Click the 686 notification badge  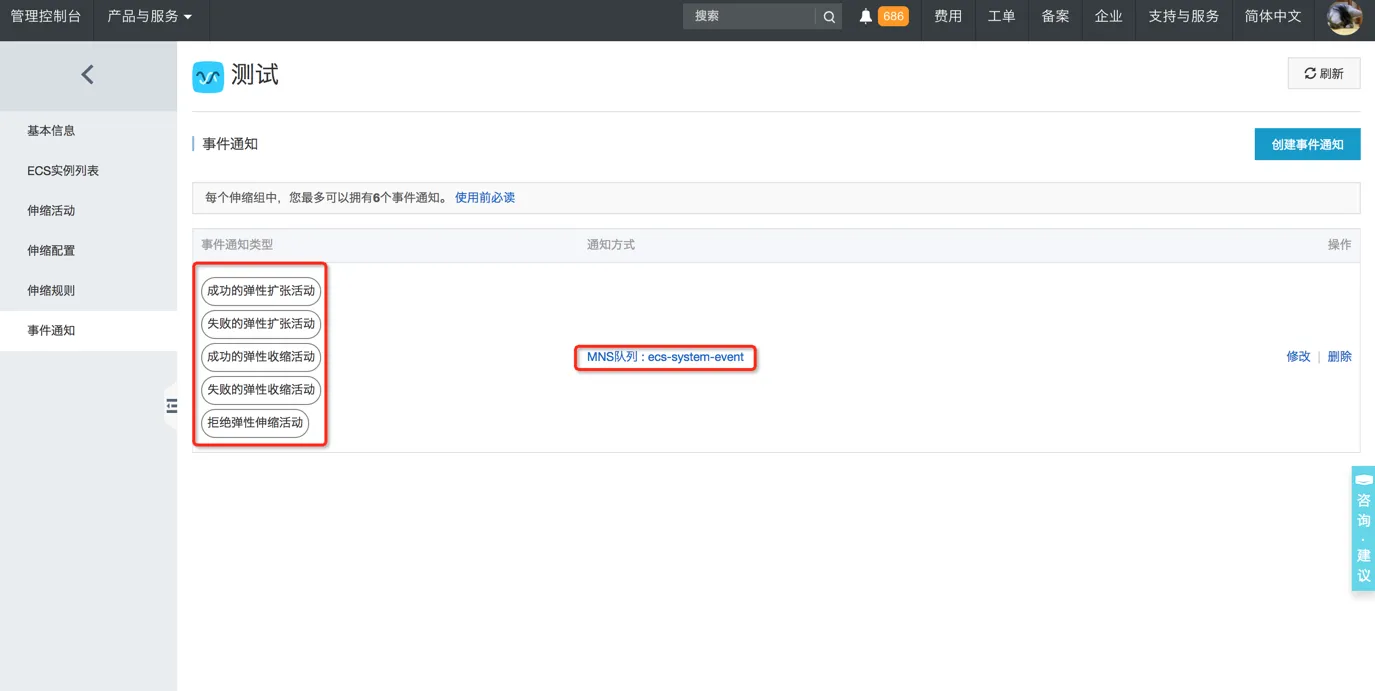(x=893, y=16)
